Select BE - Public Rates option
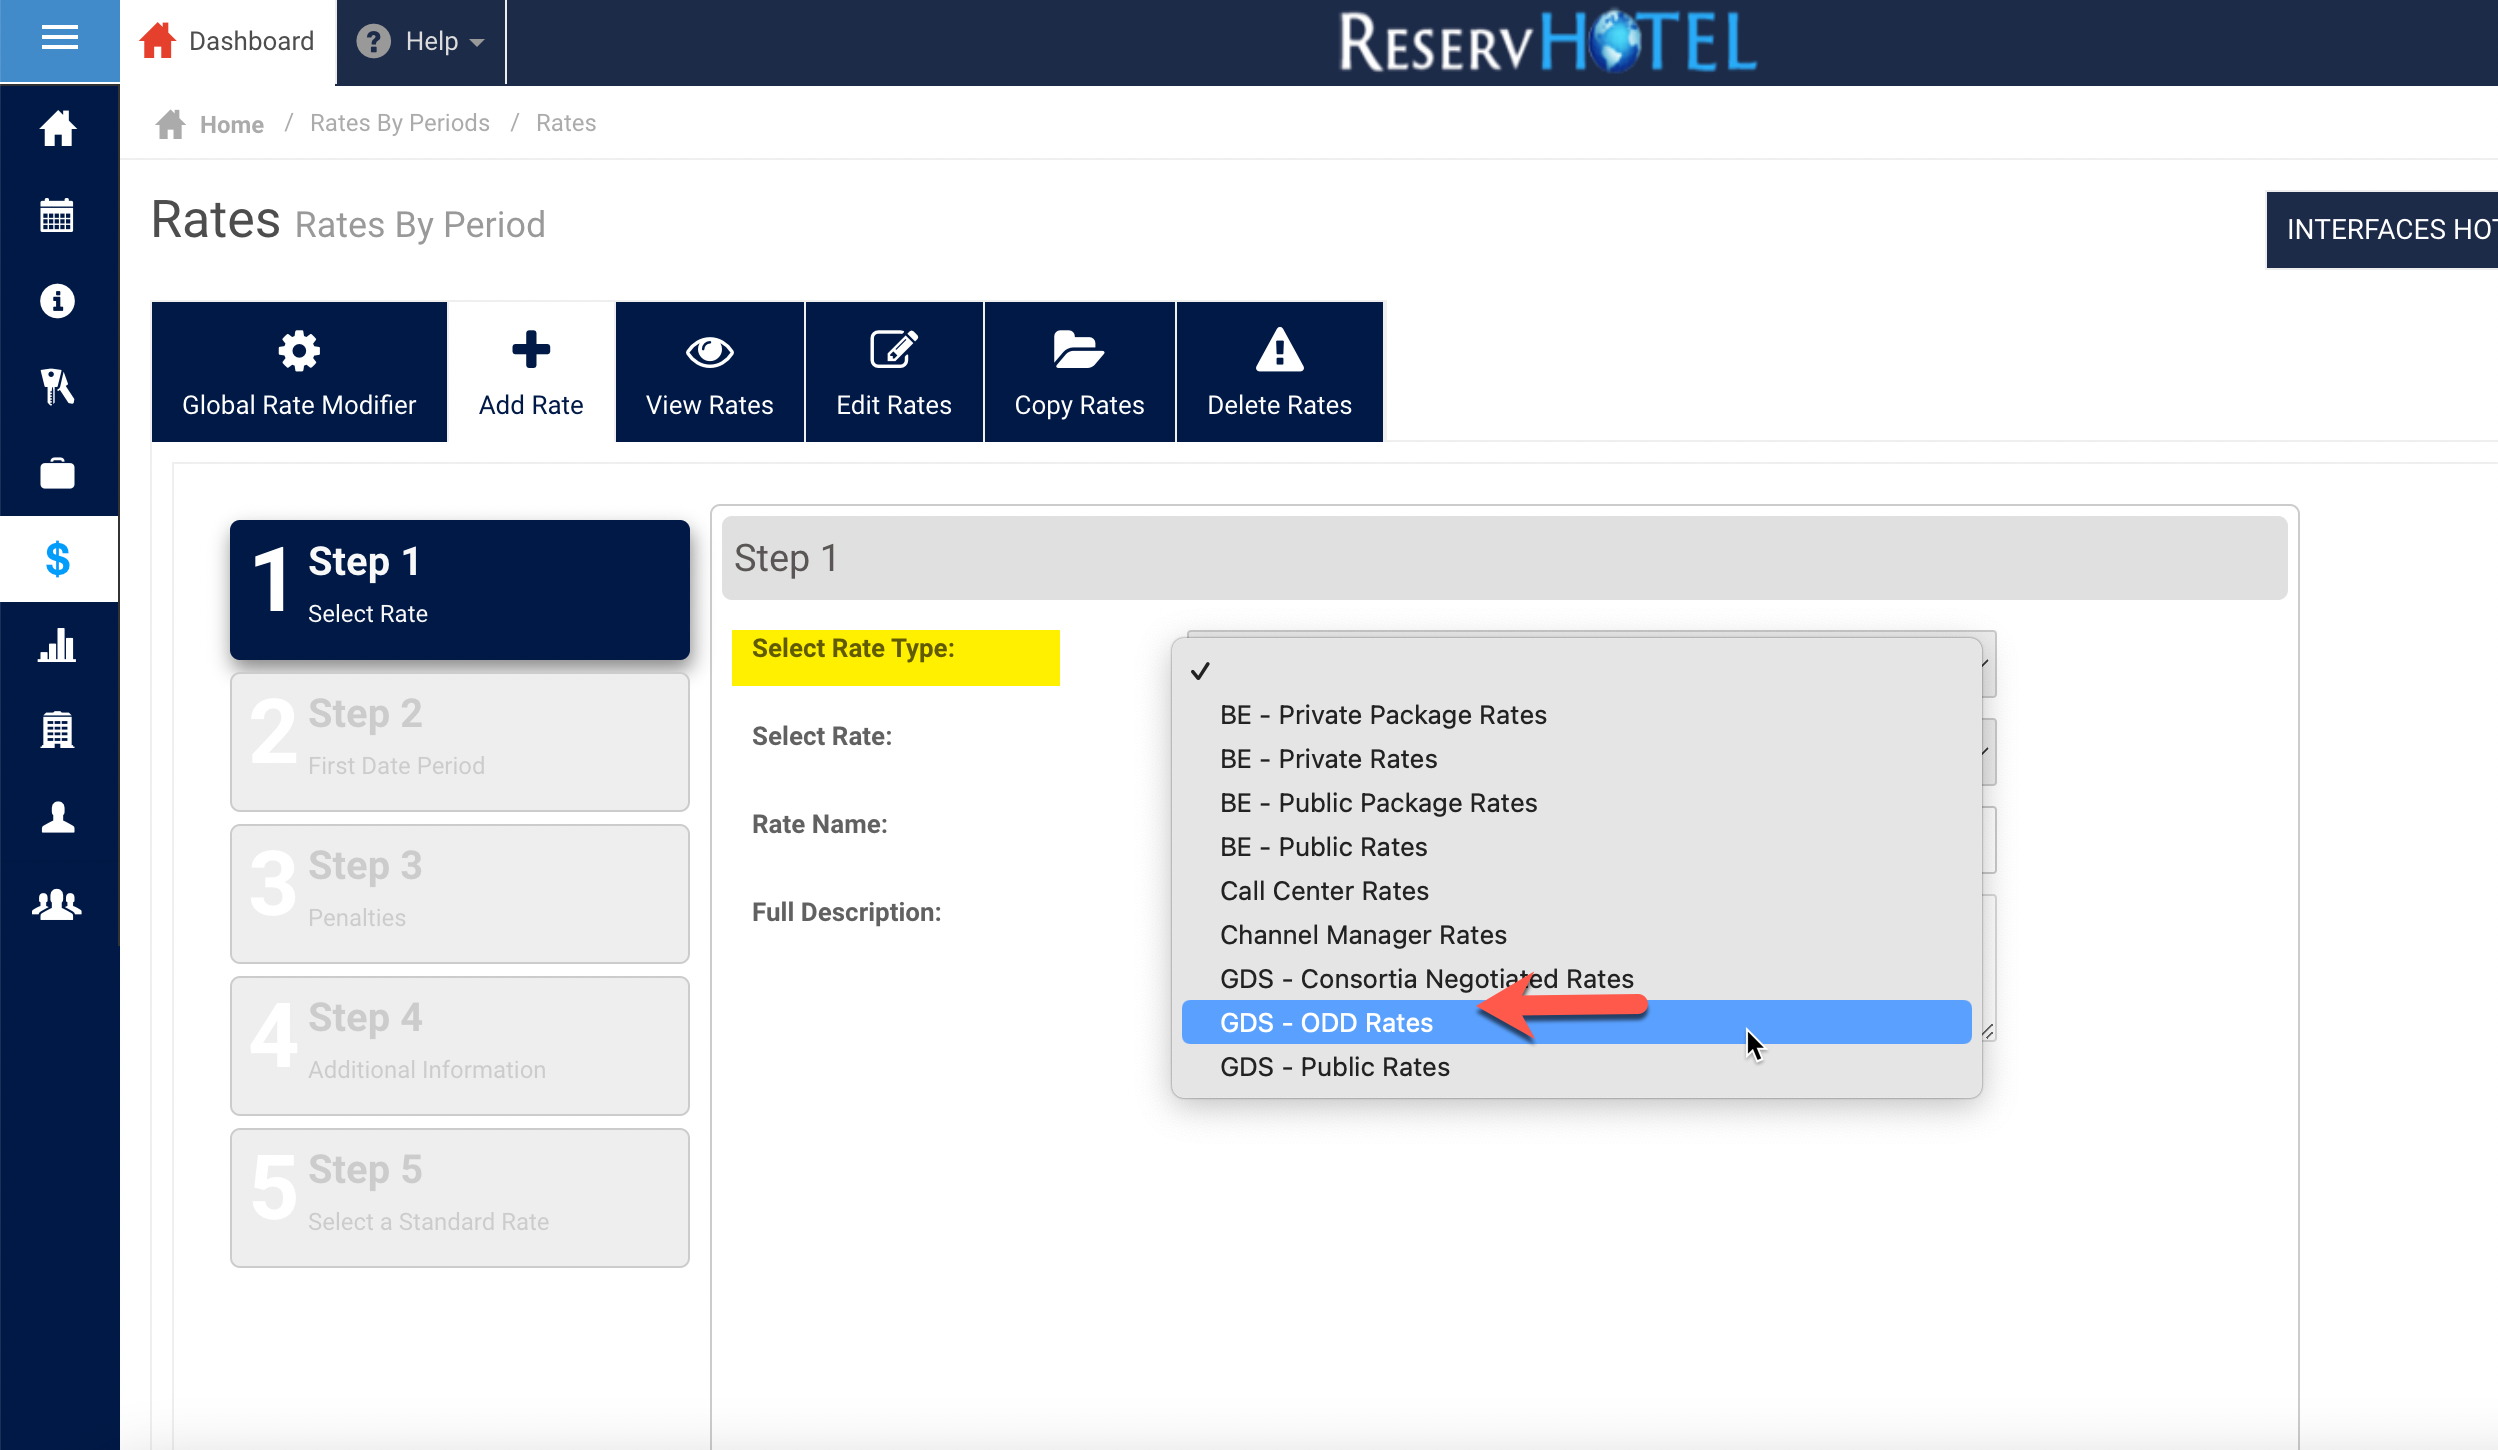Image resolution: width=2498 pixels, height=1450 pixels. coord(1323,847)
